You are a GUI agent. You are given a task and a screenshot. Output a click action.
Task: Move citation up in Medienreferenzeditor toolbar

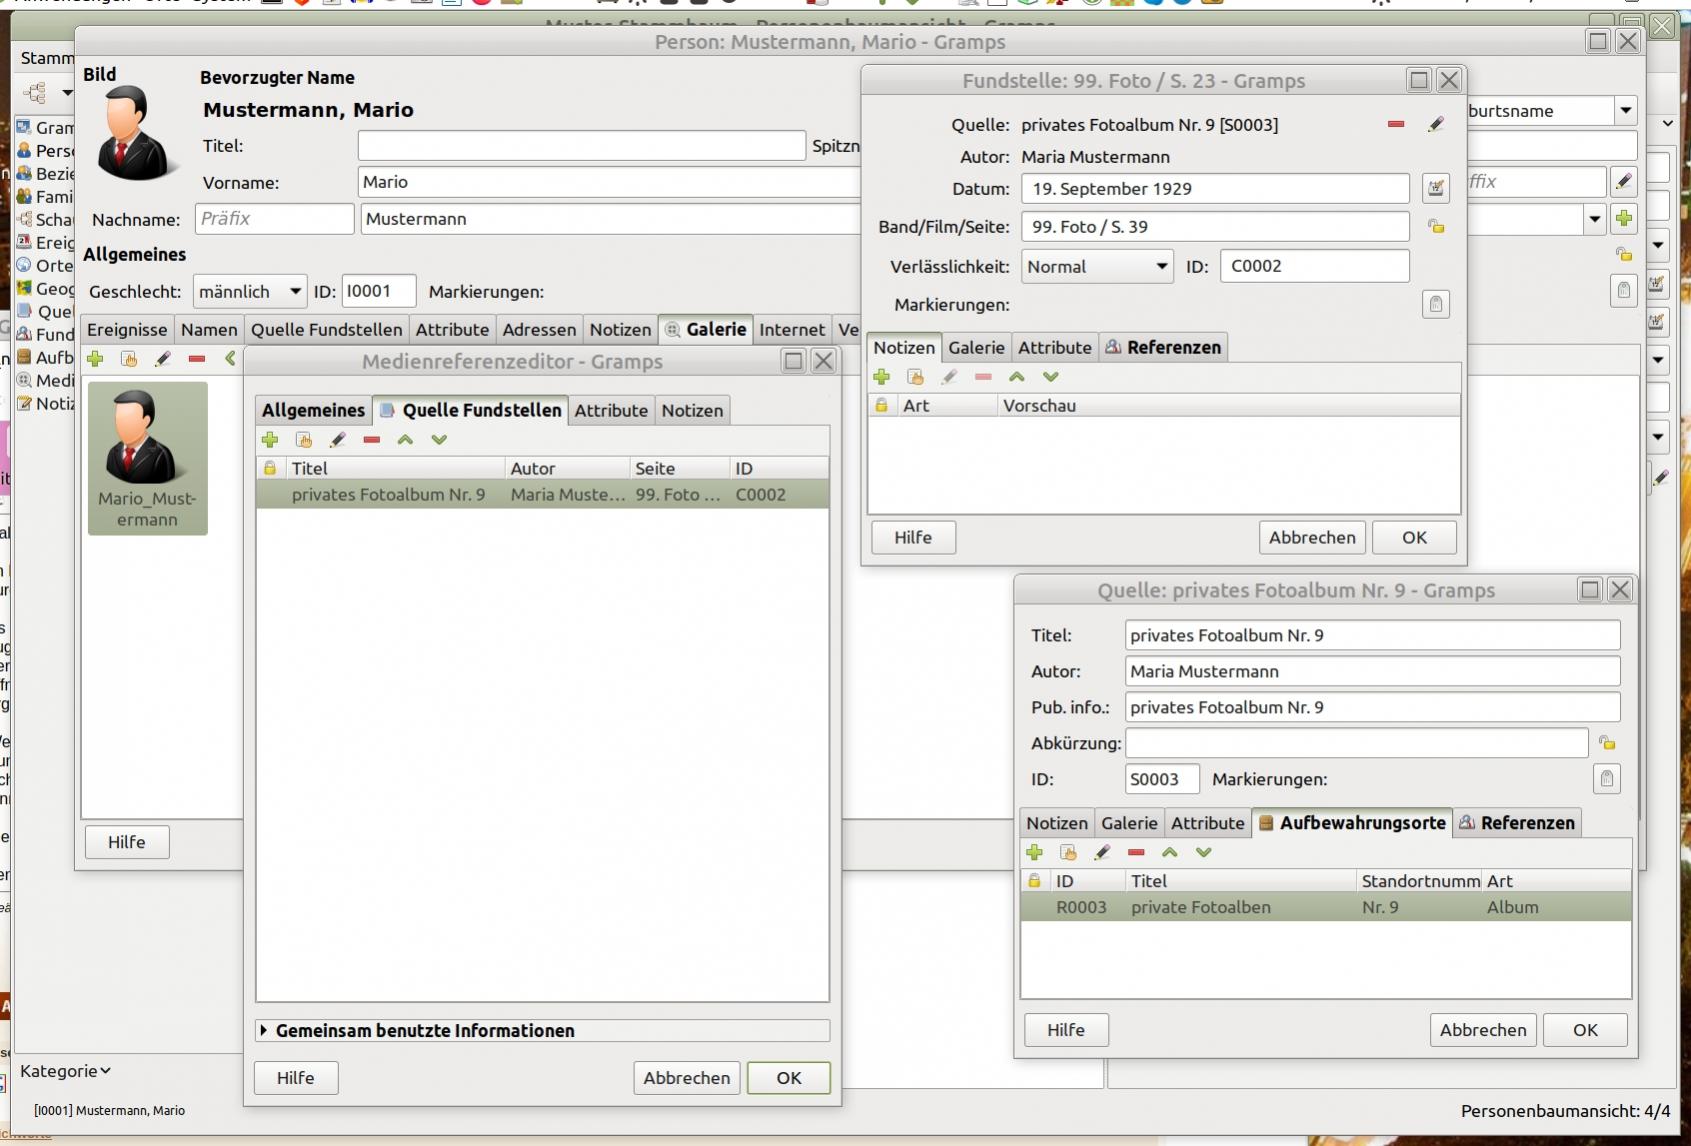pos(405,440)
